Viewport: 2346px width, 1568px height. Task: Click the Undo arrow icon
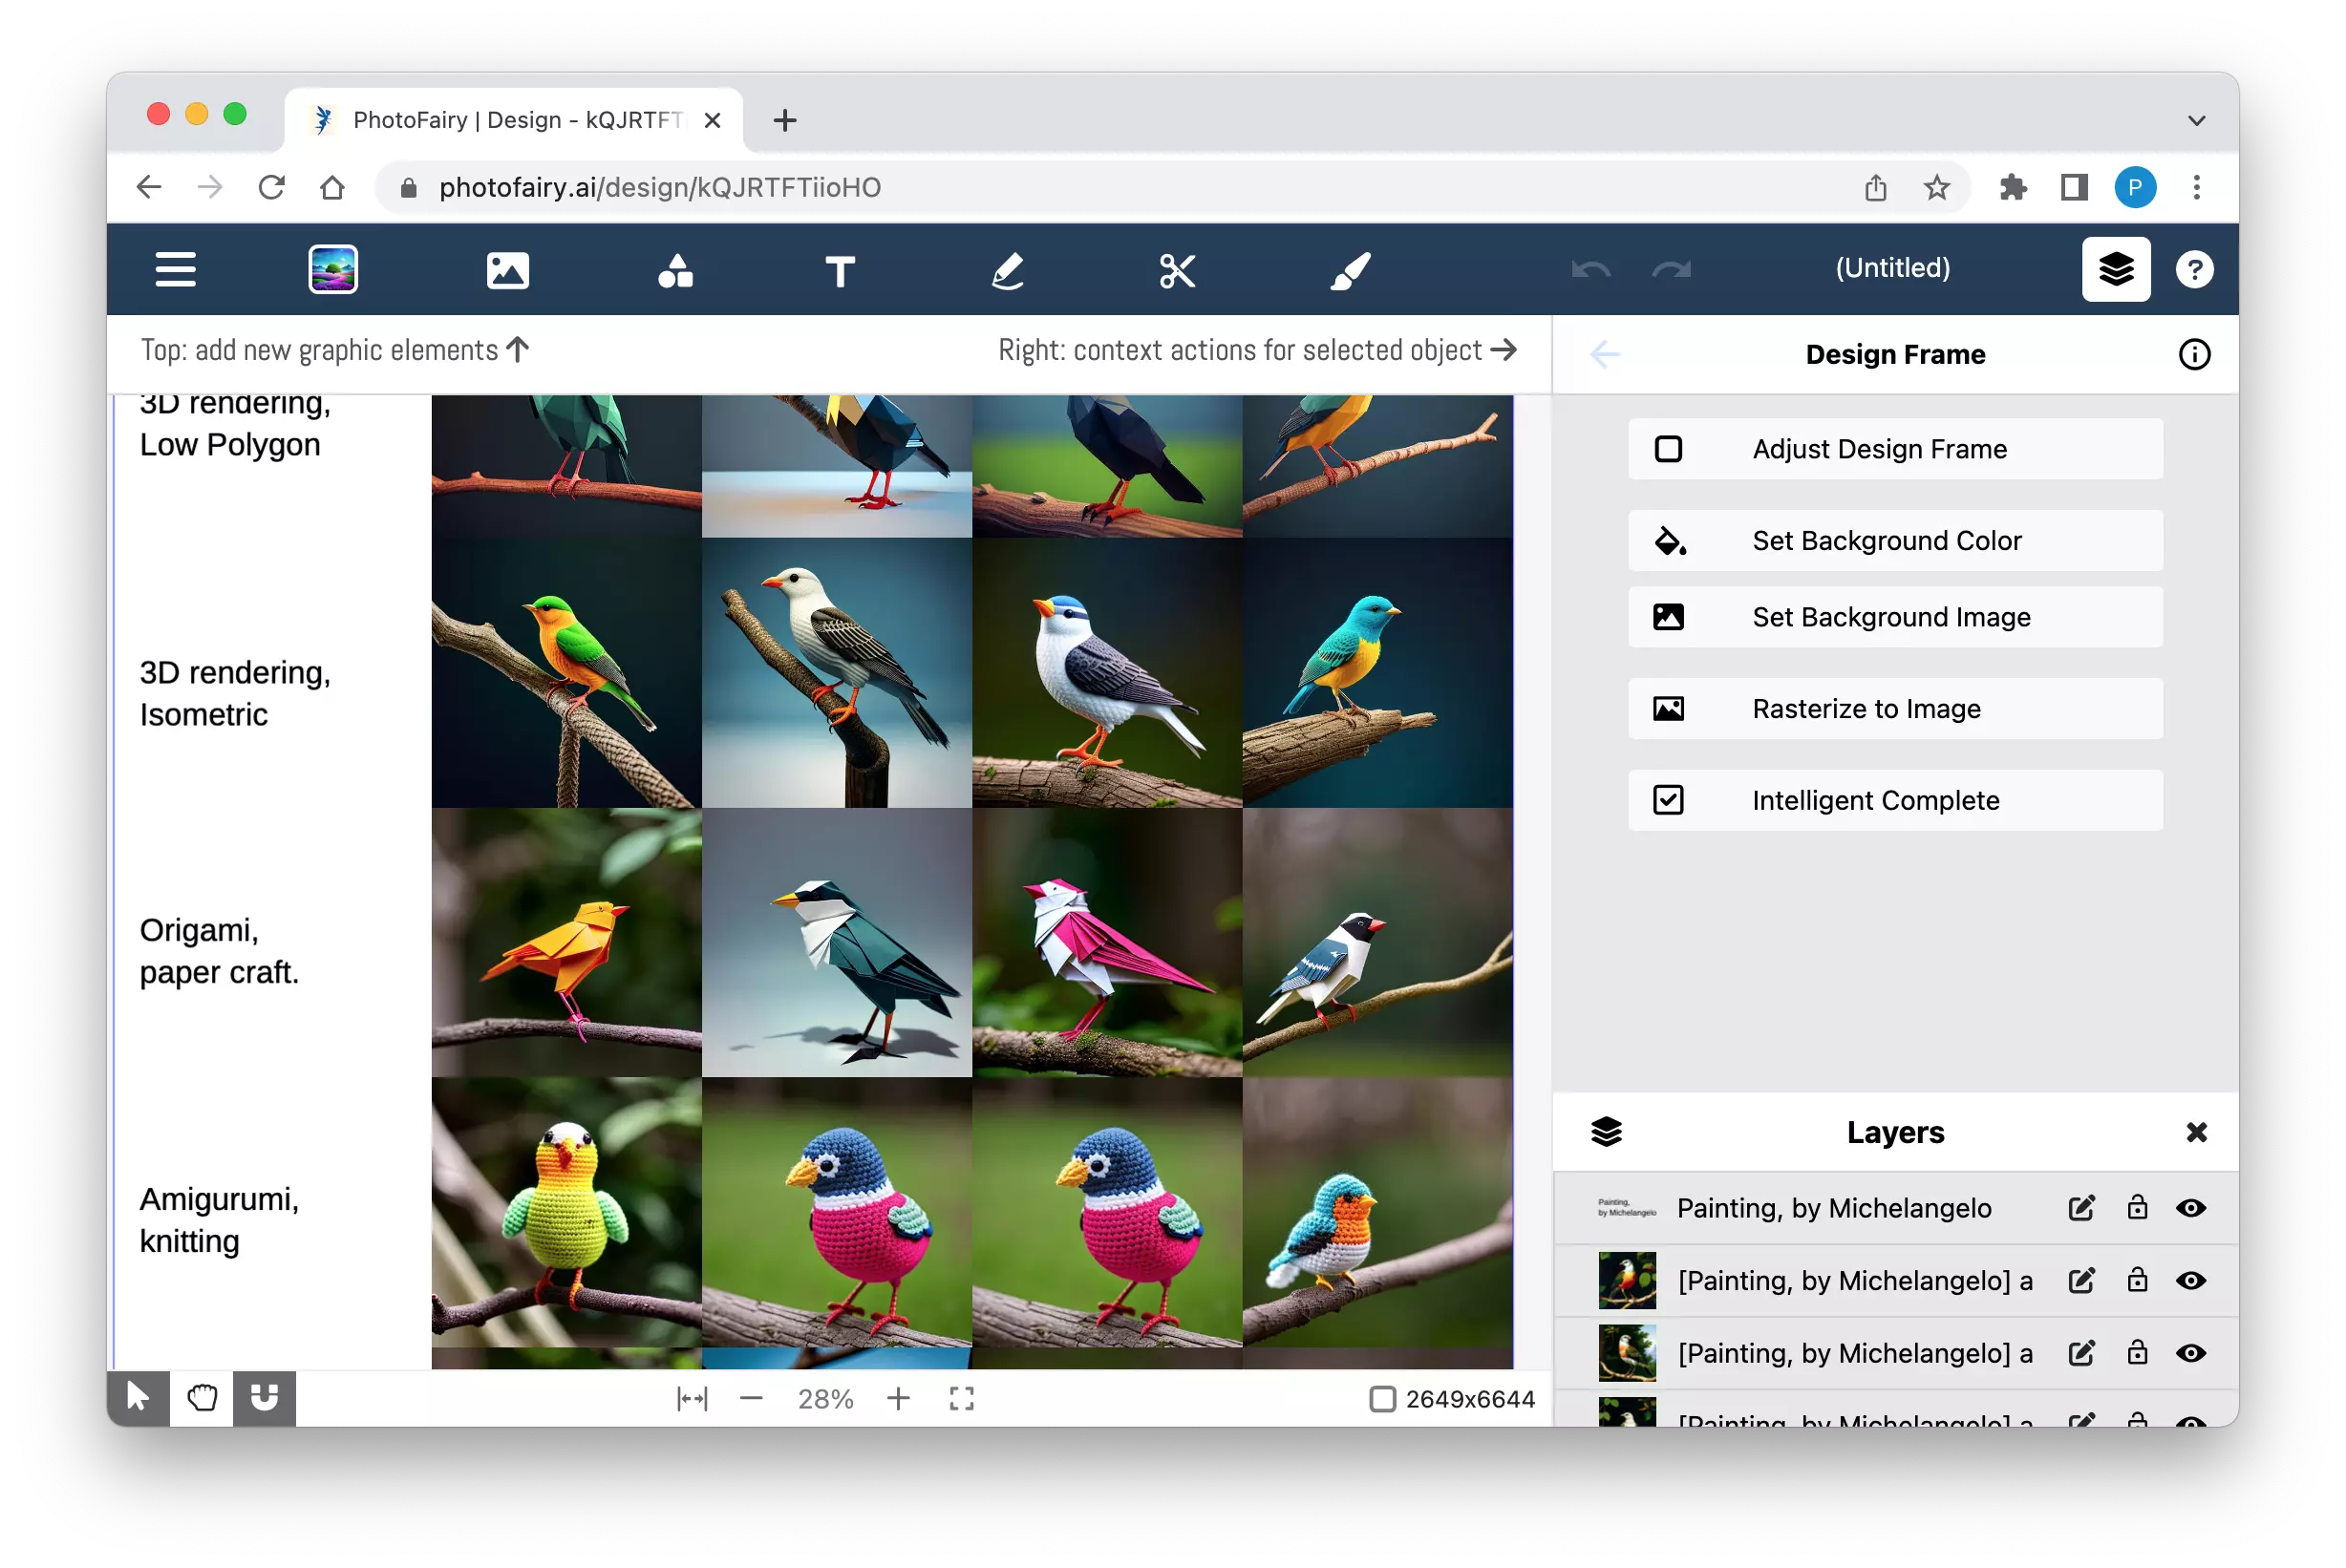[1589, 269]
